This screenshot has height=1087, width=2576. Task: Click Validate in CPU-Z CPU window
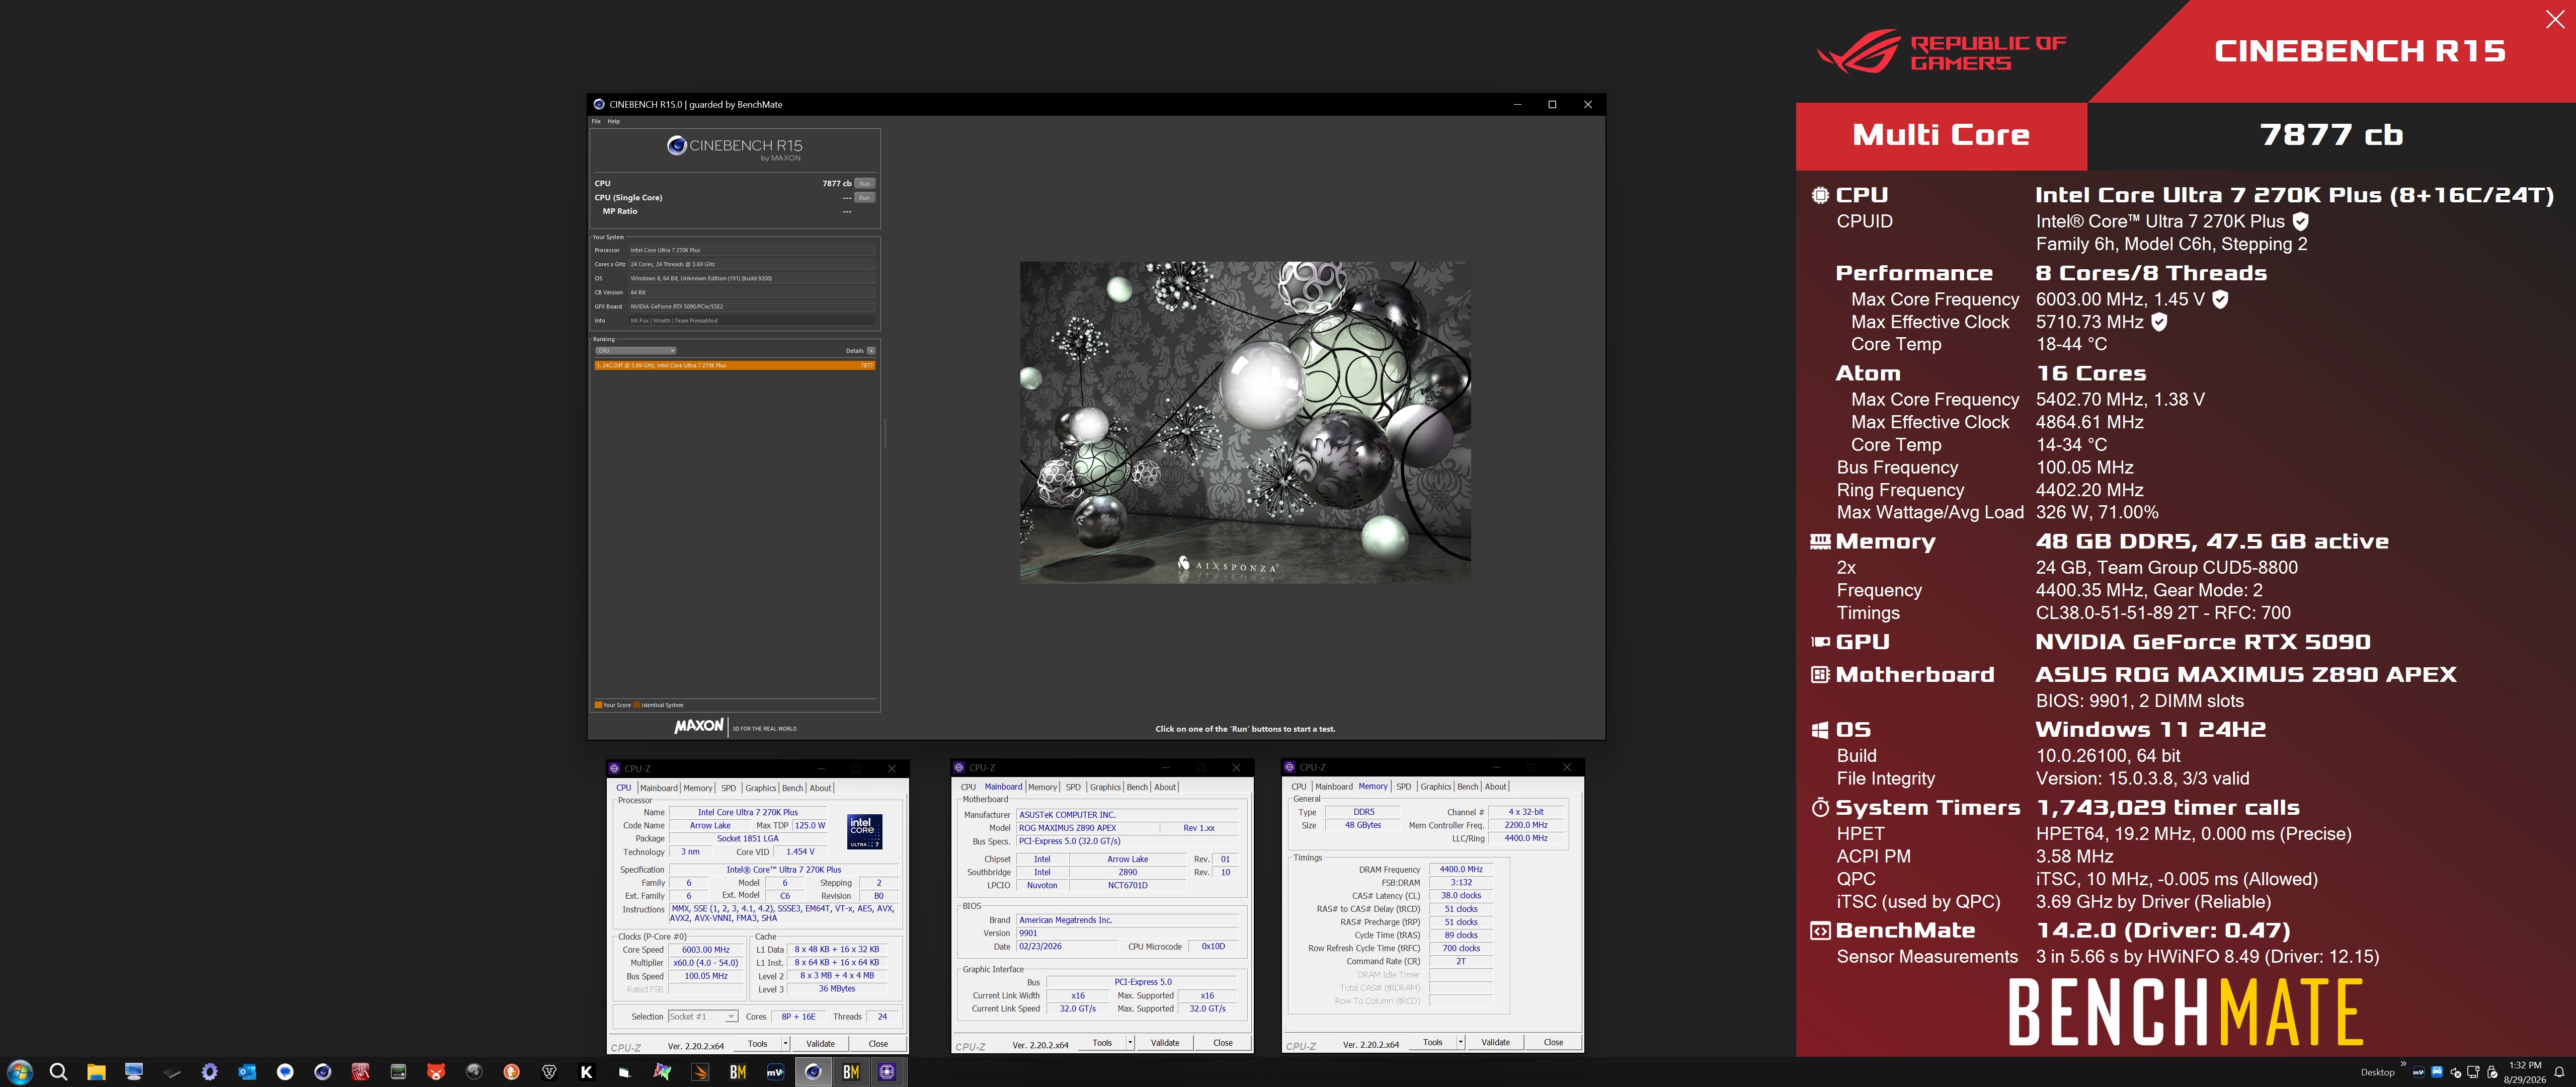click(820, 1043)
